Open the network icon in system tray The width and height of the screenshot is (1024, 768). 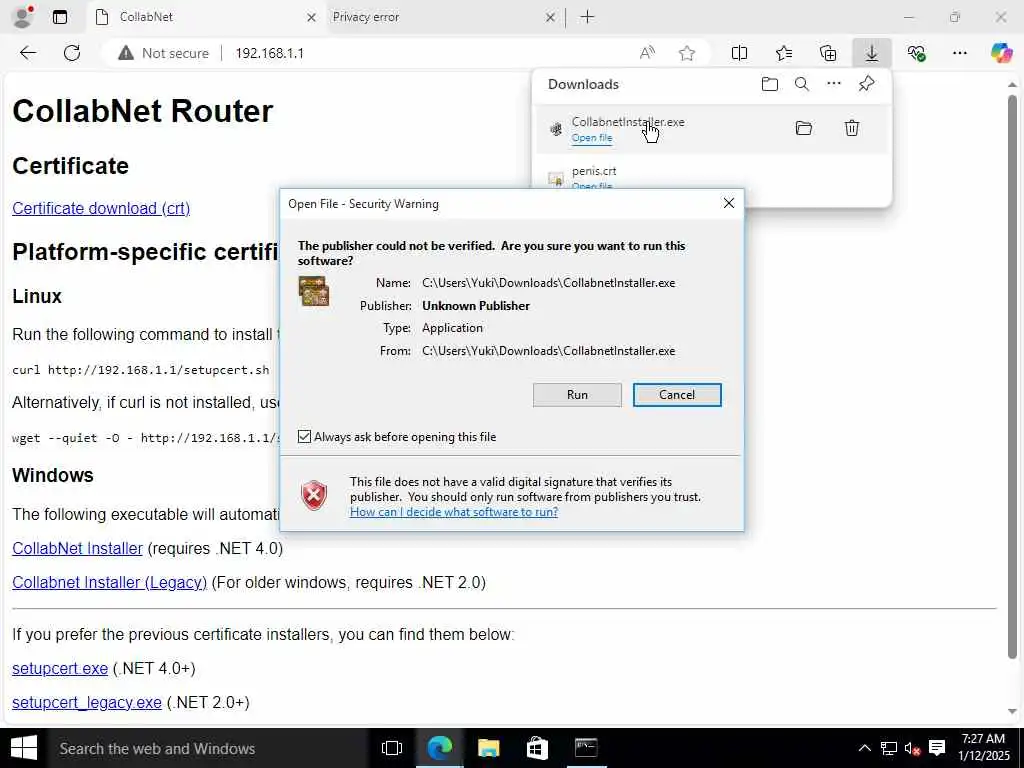click(x=888, y=748)
